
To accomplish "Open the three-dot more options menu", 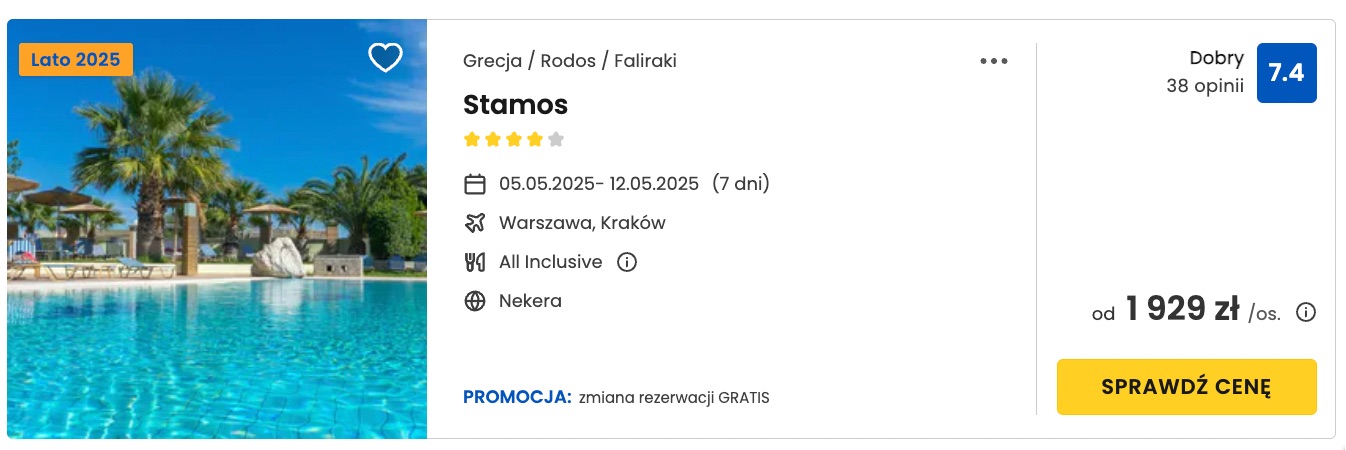I will pyautogui.click(x=994, y=61).
